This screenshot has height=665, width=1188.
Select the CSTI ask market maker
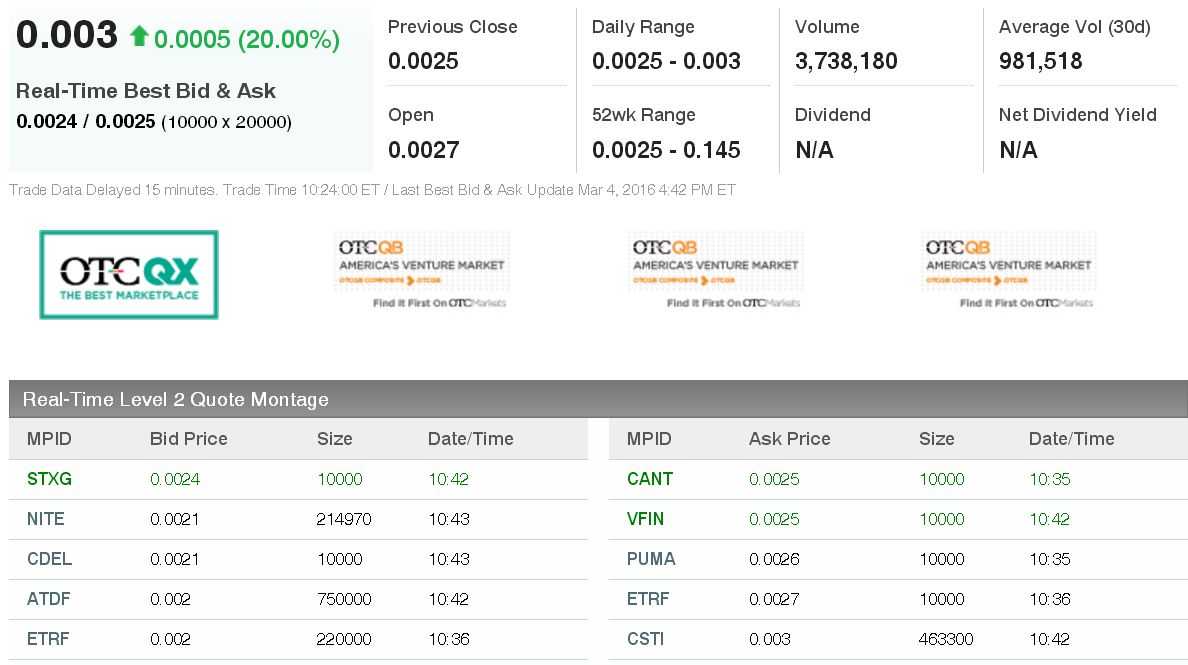[x=645, y=639]
